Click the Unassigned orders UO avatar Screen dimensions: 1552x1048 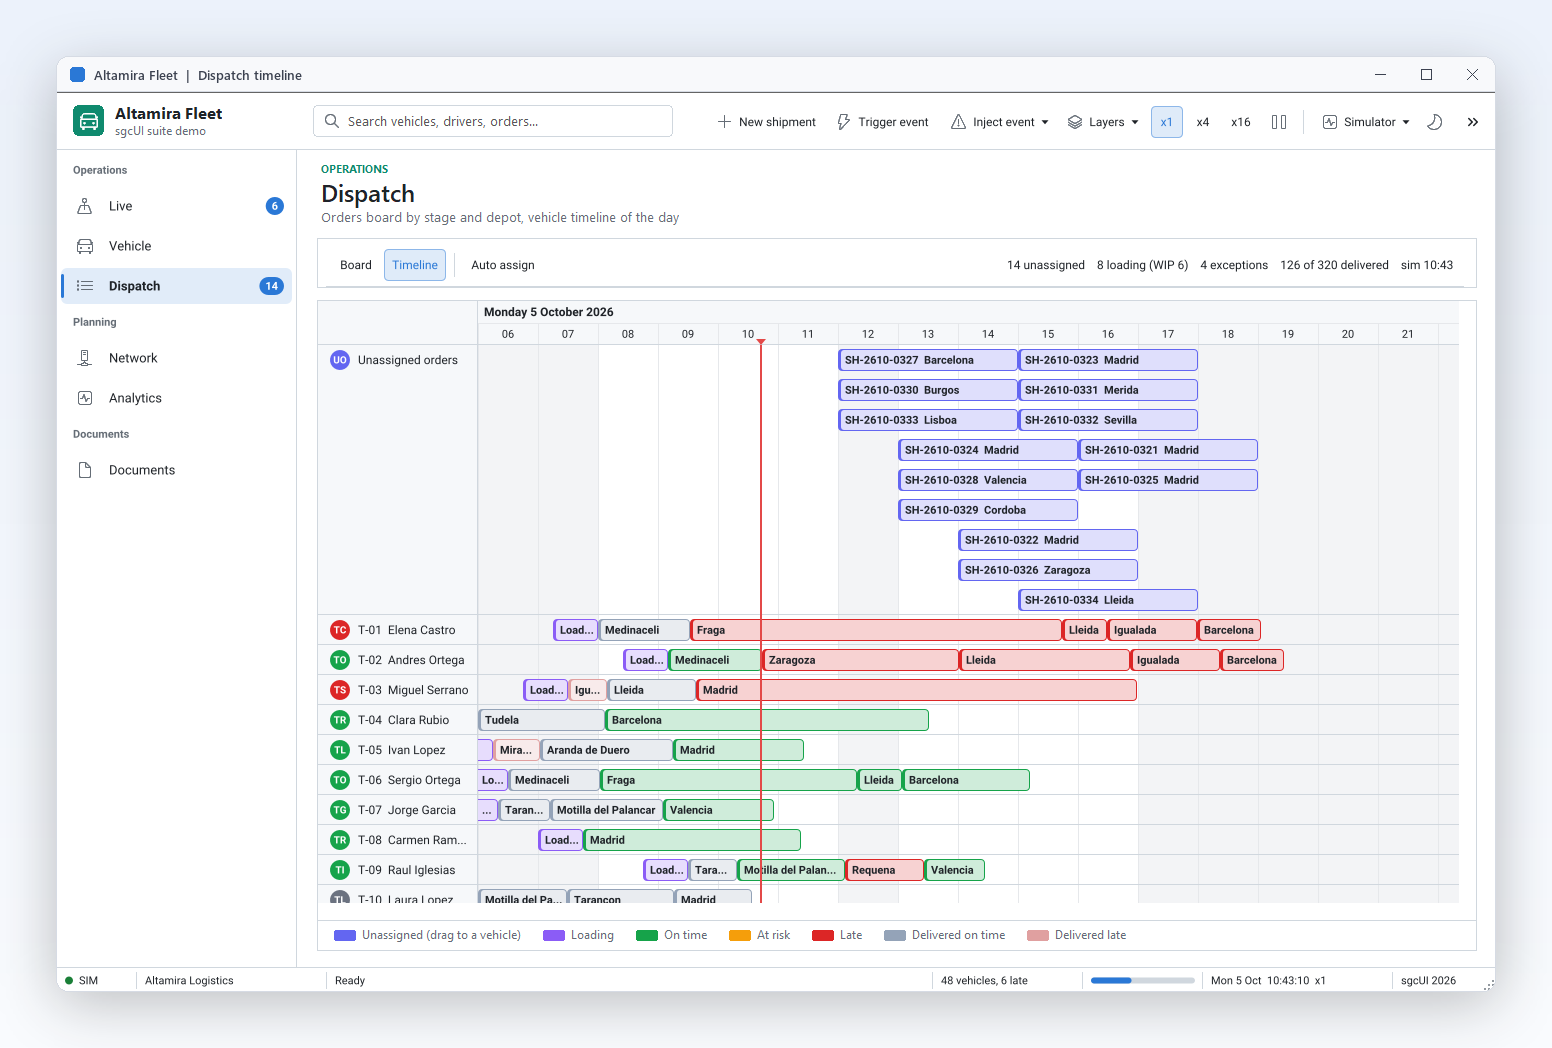pos(340,360)
